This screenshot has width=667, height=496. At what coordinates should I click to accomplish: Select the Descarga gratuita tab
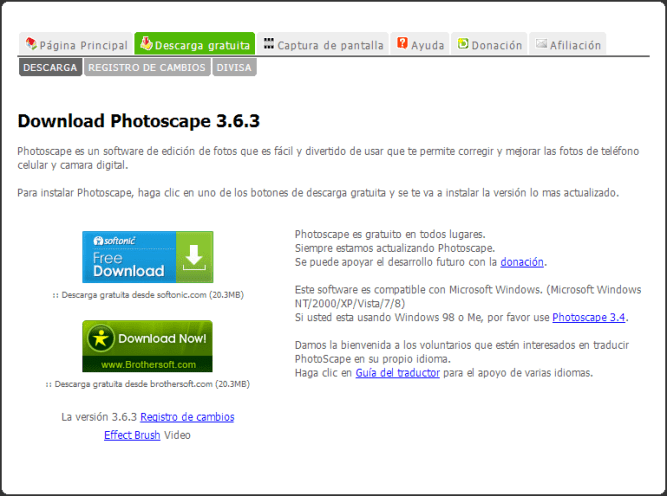(195, 44)
